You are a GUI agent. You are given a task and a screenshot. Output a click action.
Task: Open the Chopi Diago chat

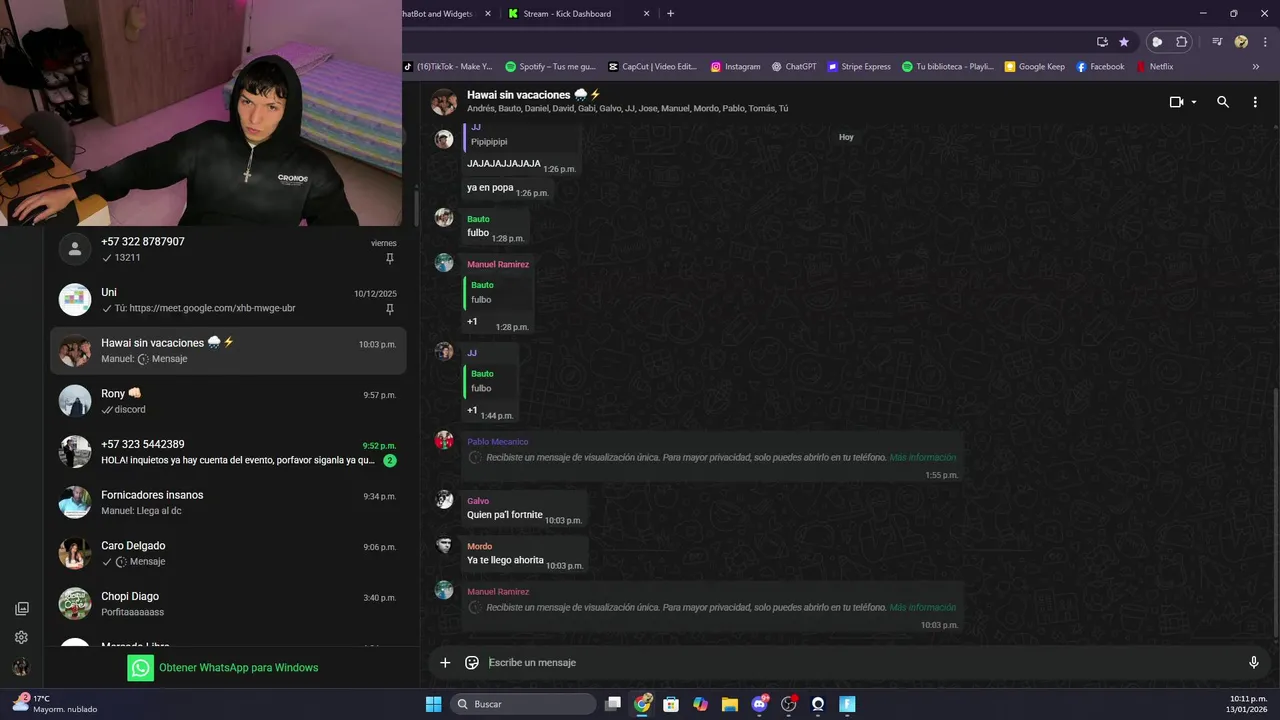(x=228, y=604)
